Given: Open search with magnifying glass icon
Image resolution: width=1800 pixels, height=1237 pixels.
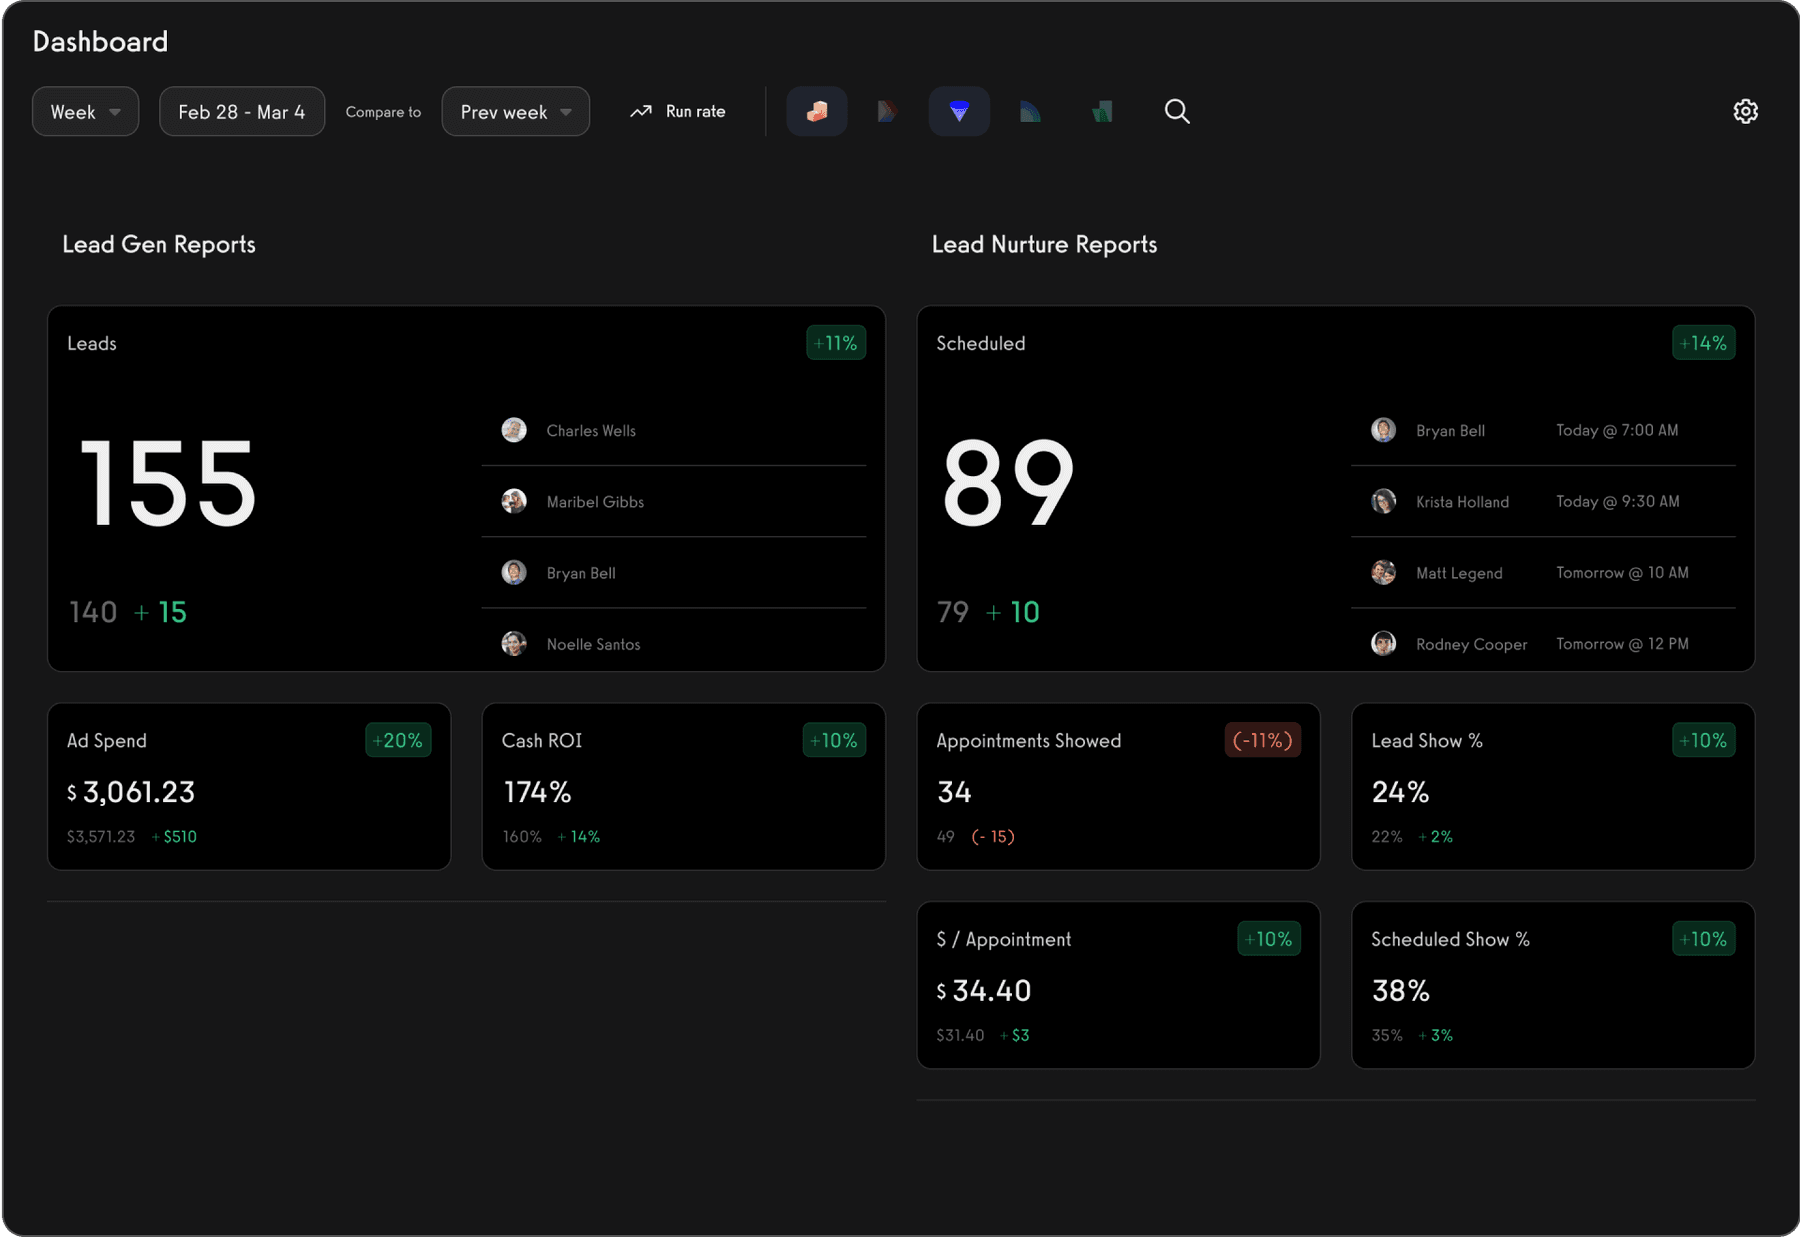Looking at the screenshot, I should click(x=1177, y=111).
